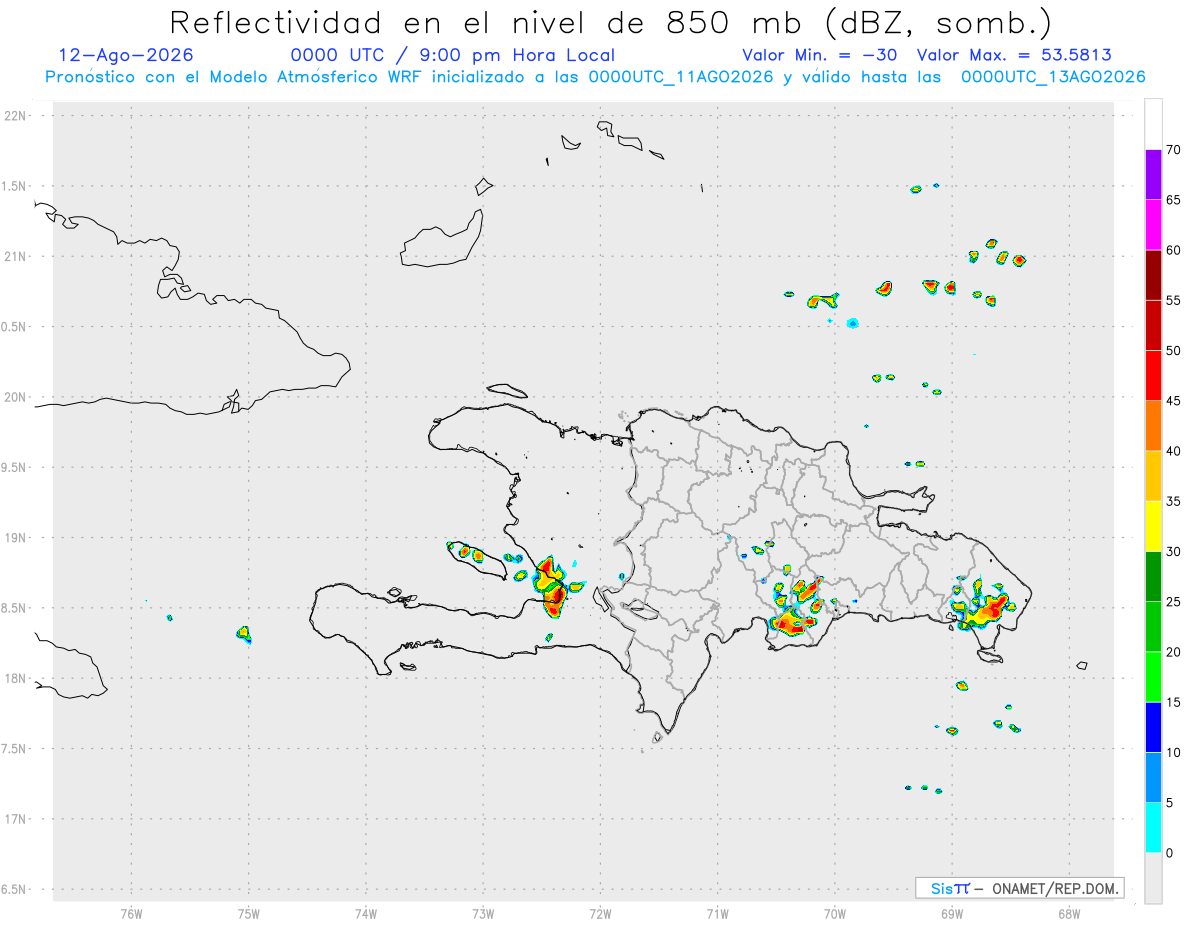Image resolution: width=1200 pixels, height=927 pixels.
Task: Select the colorbar tick label "35"
Action: [x=1174, y=501]
